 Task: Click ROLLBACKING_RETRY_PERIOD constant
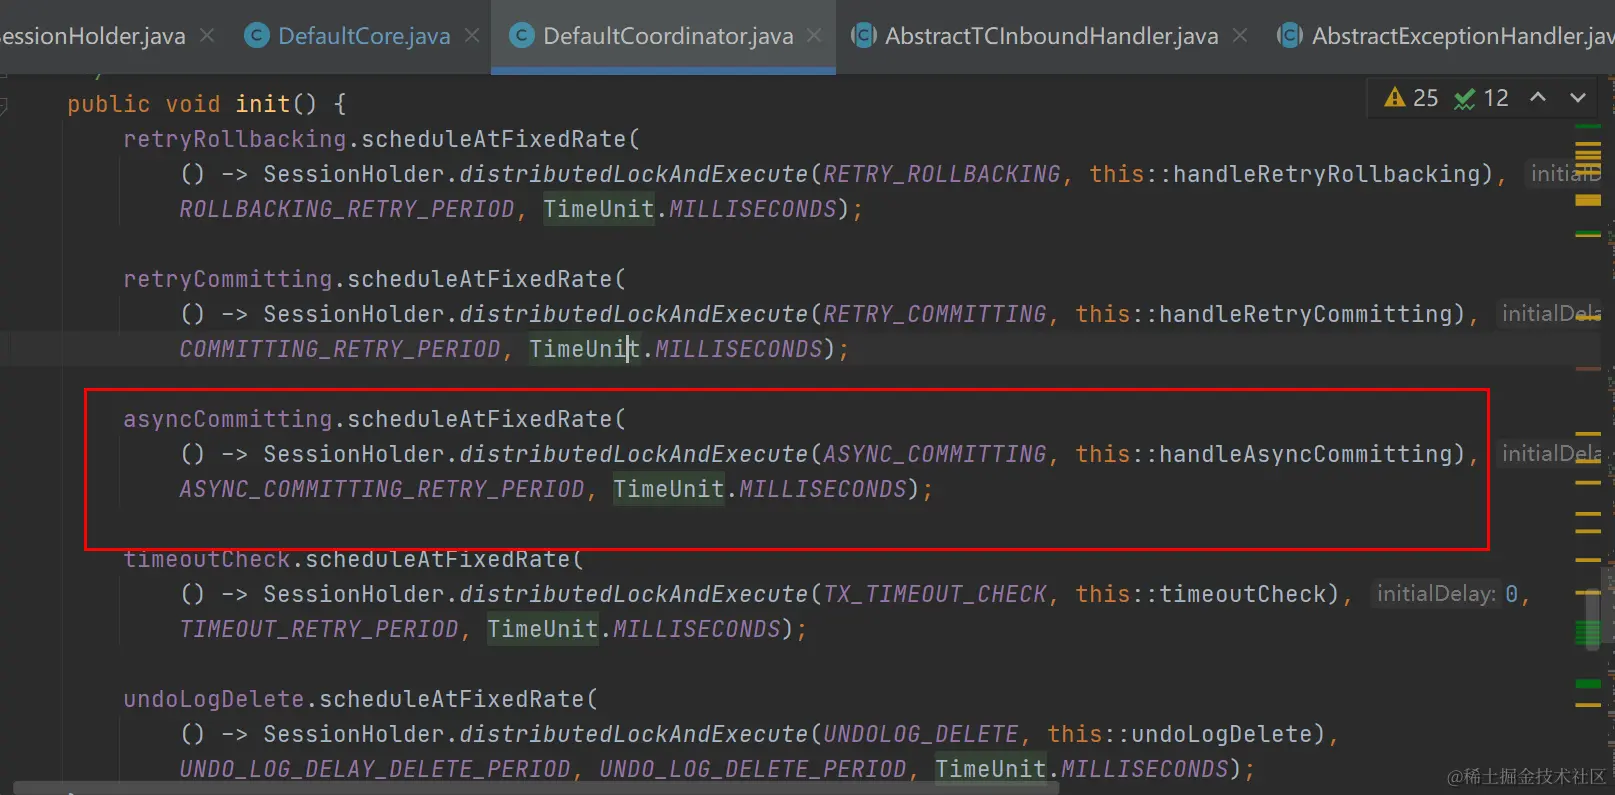click(x=346, y=209)
